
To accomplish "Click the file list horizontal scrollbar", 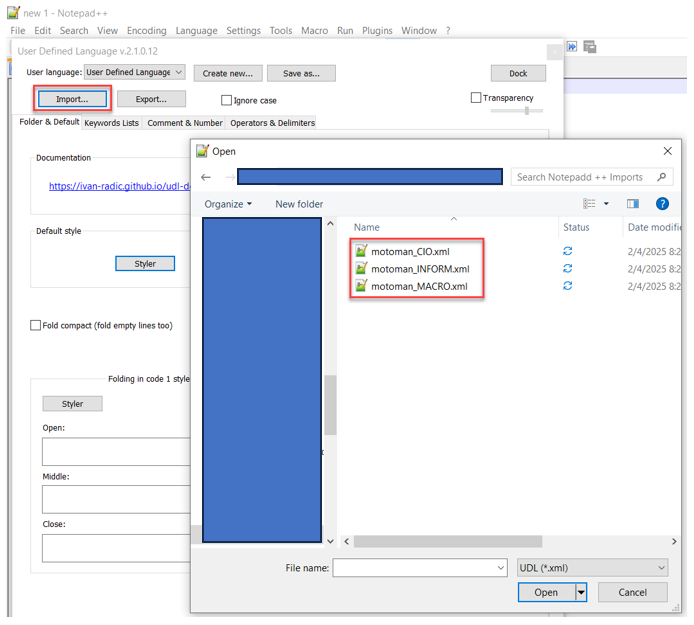I will (448, 541).
